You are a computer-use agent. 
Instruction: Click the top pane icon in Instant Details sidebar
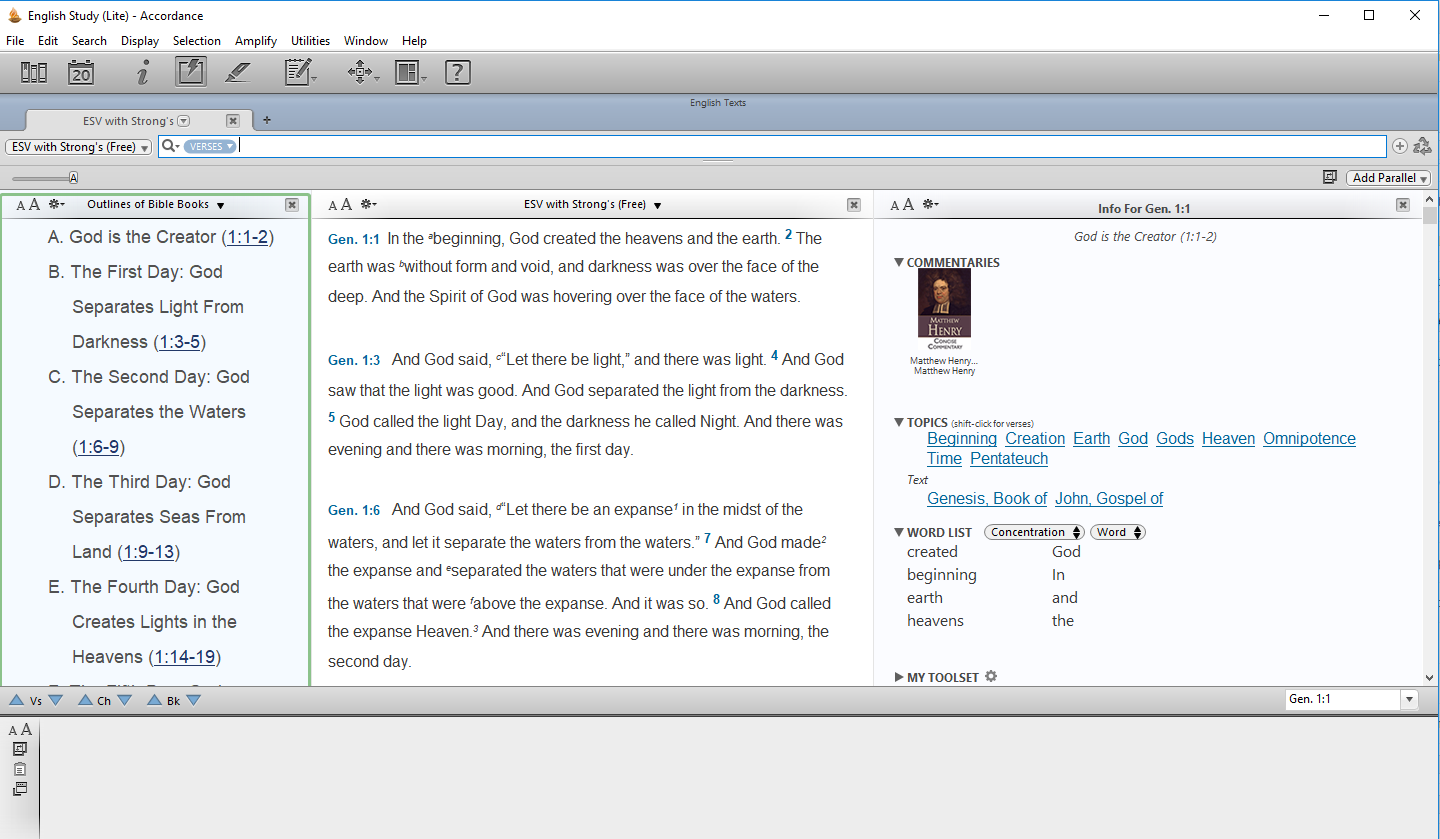click(20, 749)
